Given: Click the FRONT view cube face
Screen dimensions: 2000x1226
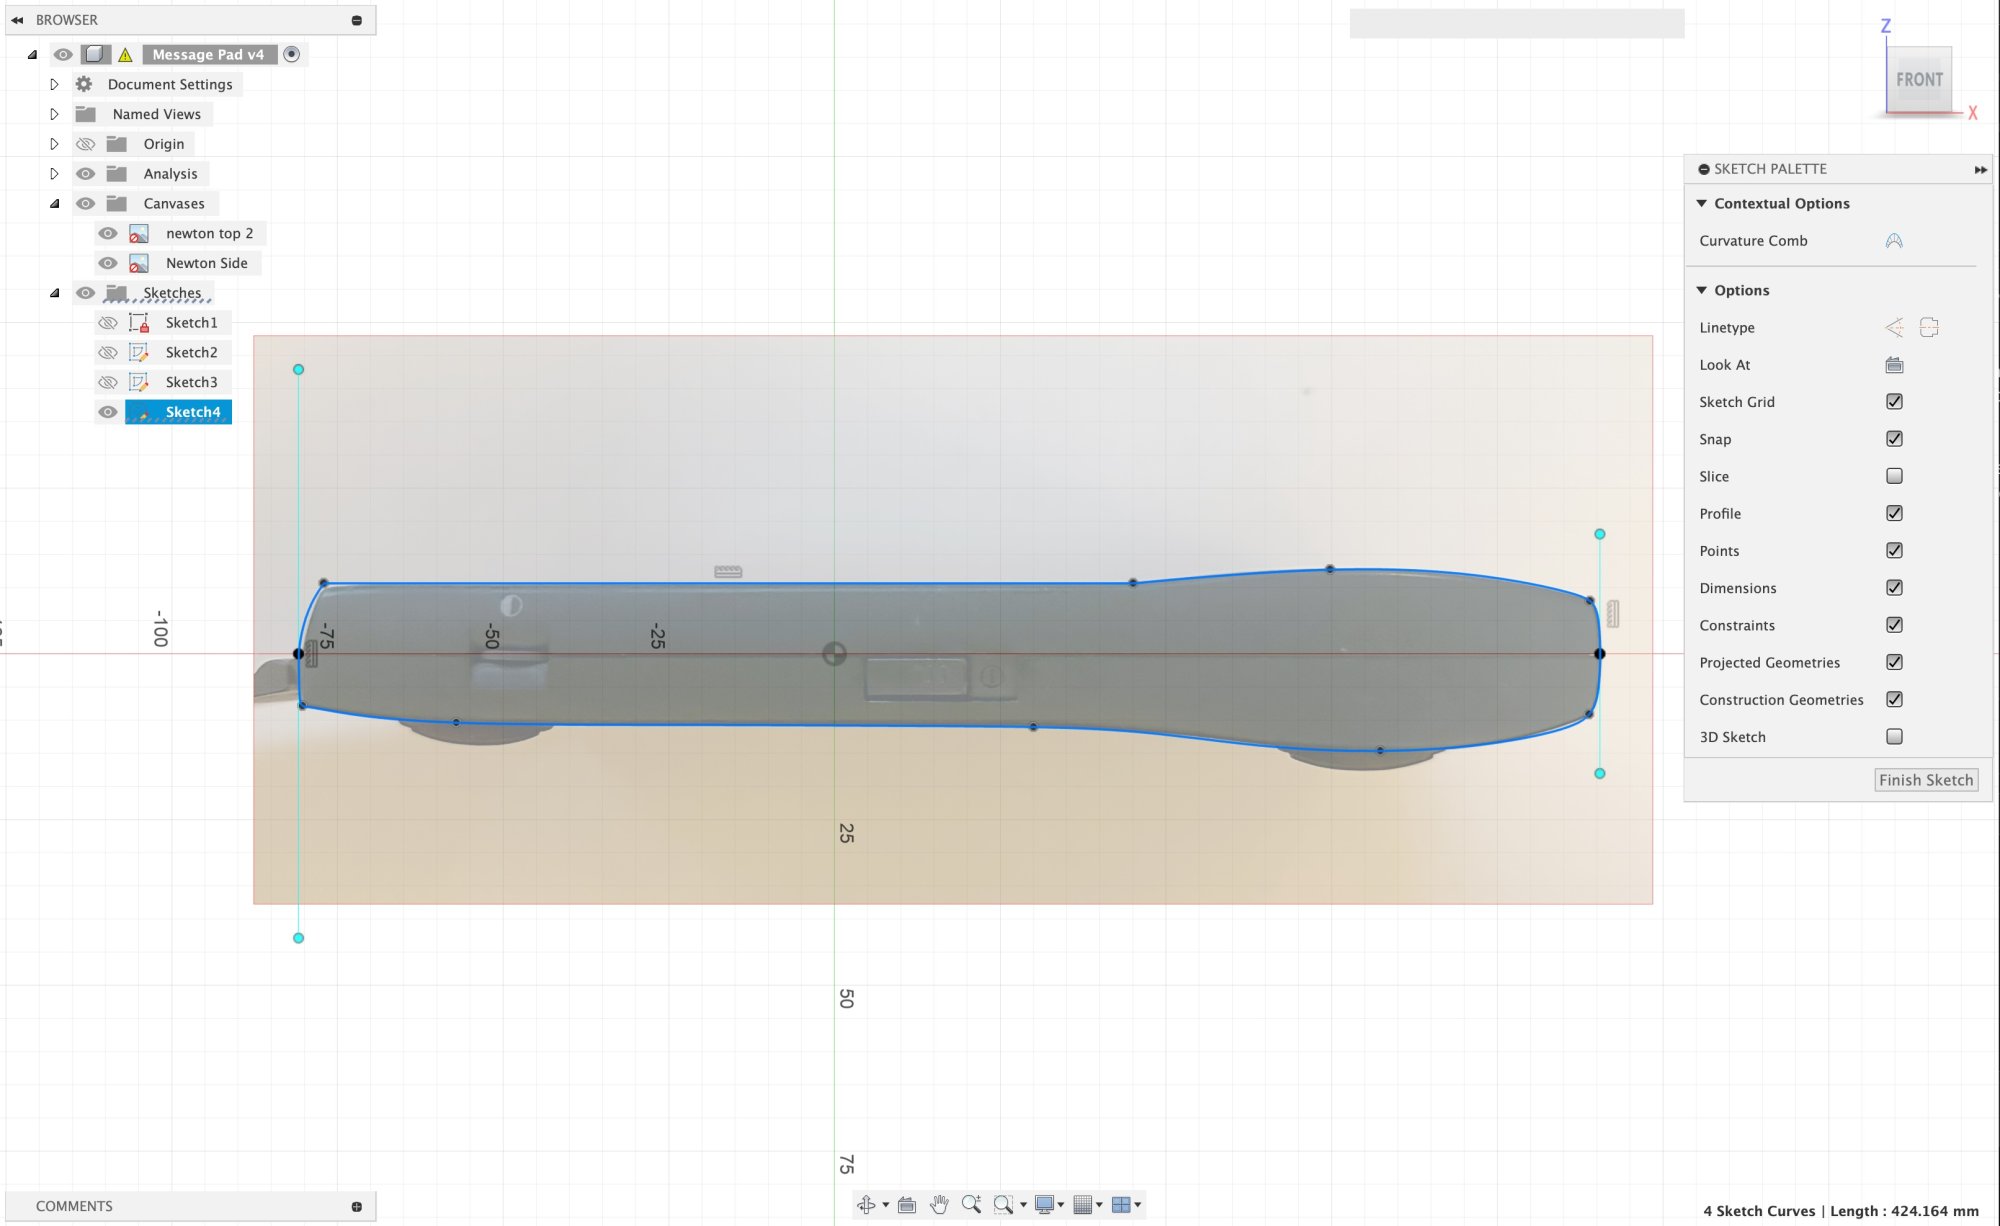Looking at the screenshot, I should 1919,80.
